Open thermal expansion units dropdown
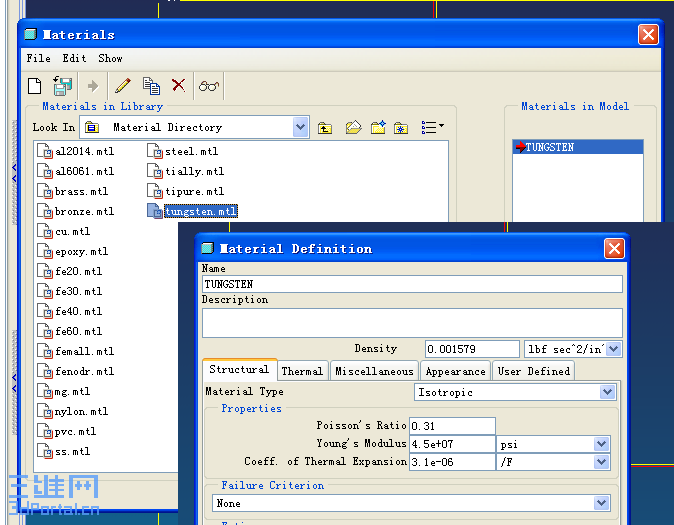674x525 pixels. 601,462
